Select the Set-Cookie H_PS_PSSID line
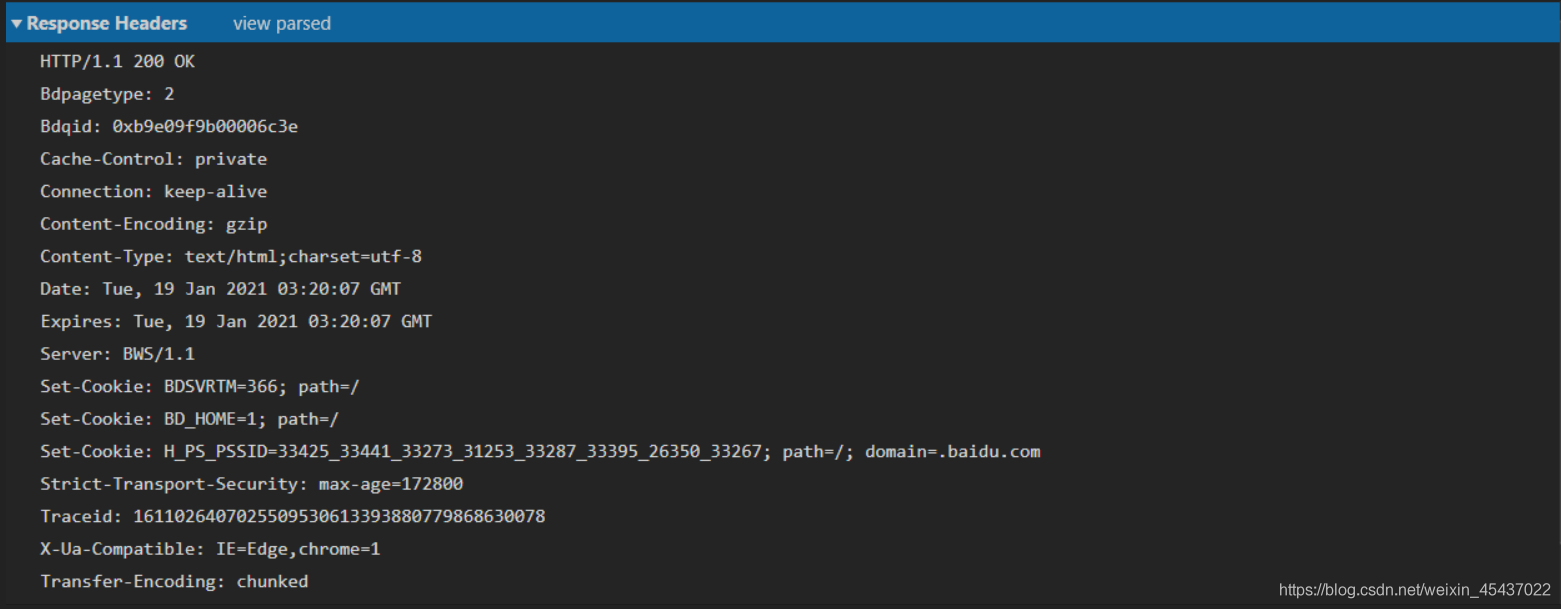This screenshot has width=1561, height=609. coord(540,452)
